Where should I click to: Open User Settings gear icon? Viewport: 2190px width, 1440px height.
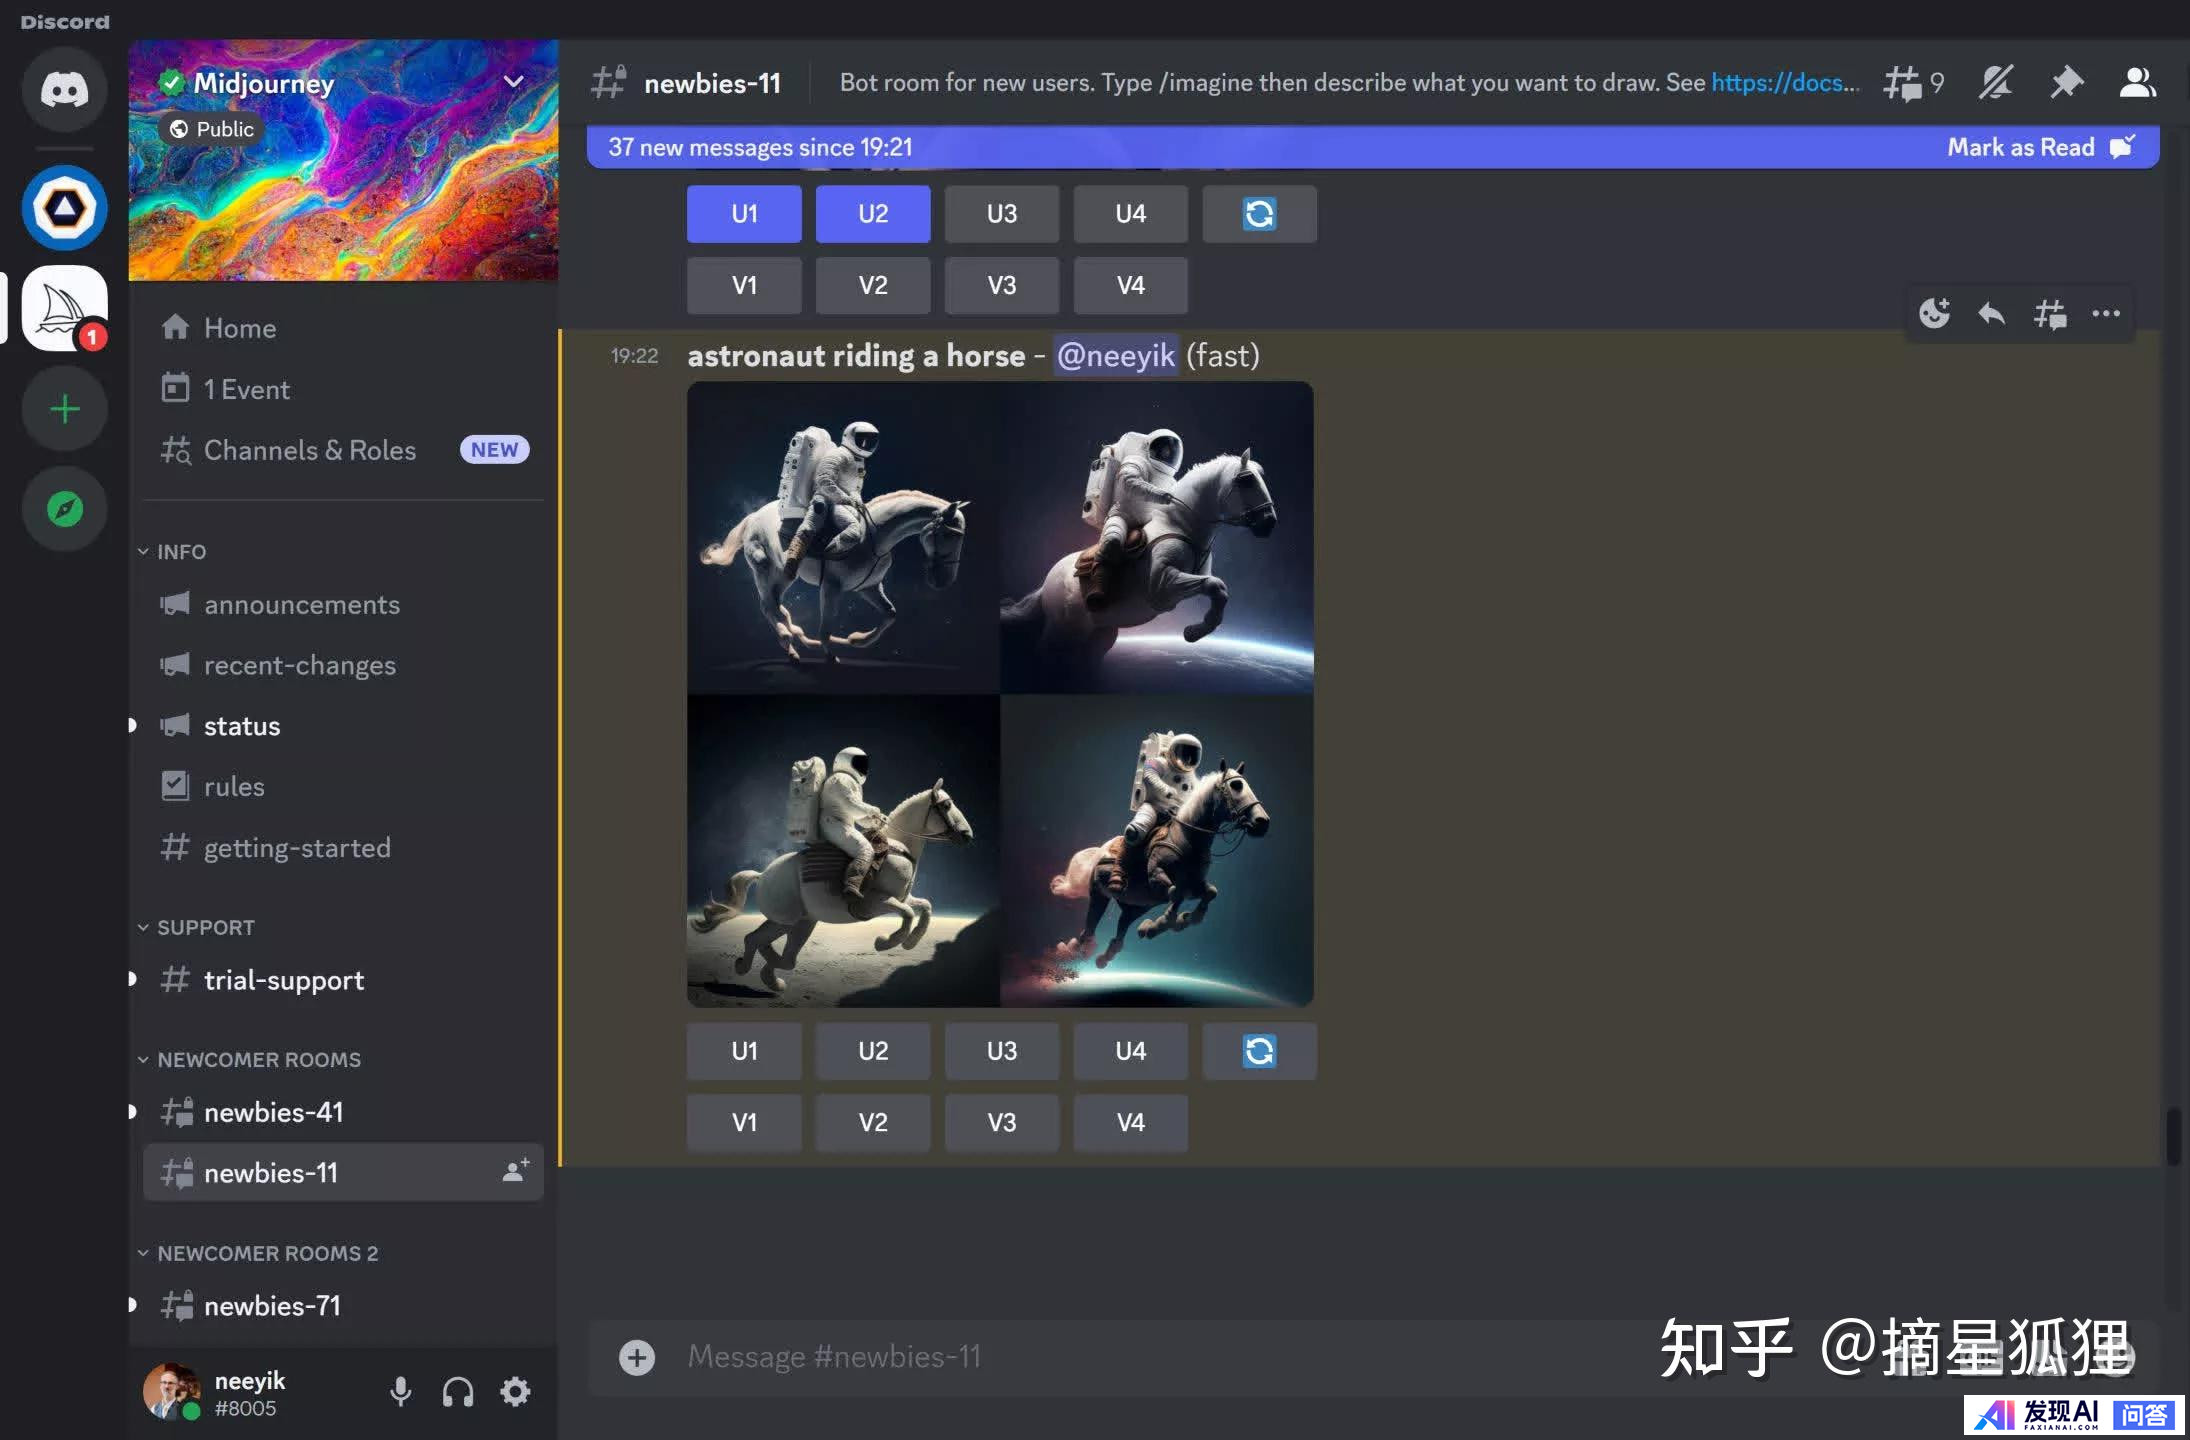[x=515, y=1391]
